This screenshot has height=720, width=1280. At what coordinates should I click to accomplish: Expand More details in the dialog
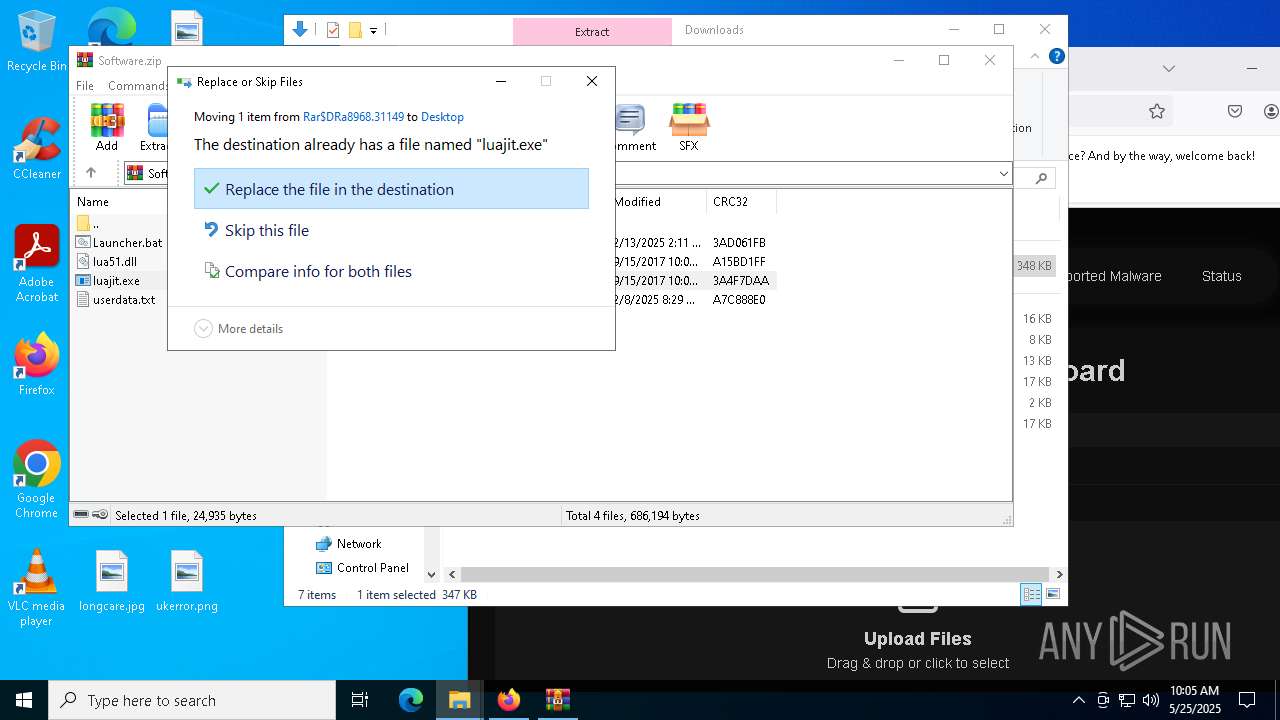tap(238, 328)
